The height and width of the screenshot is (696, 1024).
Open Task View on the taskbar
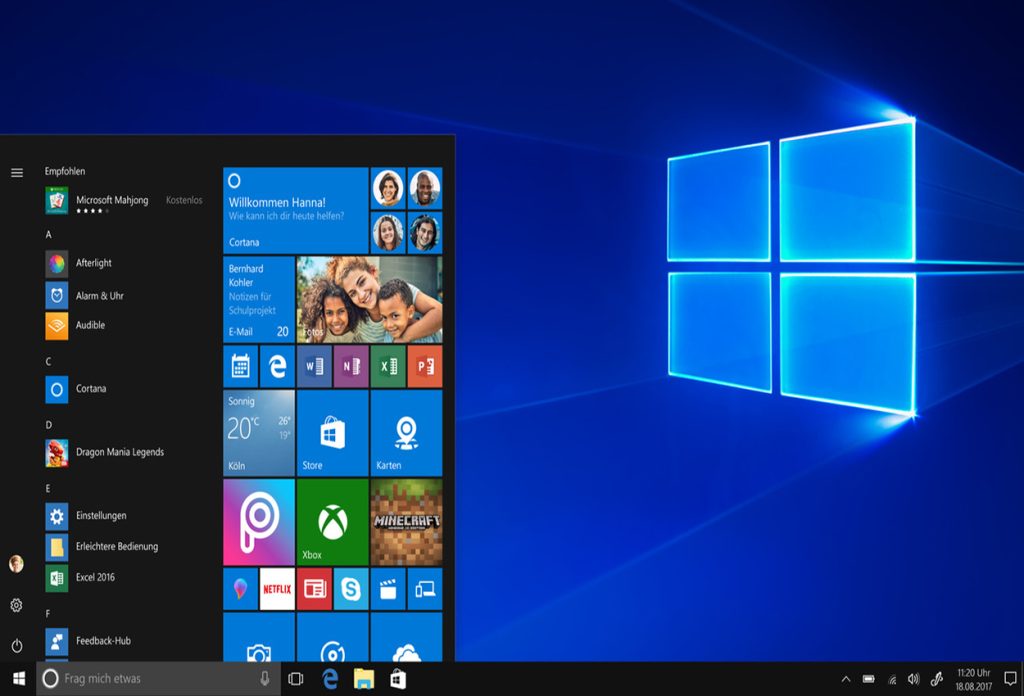(x=295, y=679)
